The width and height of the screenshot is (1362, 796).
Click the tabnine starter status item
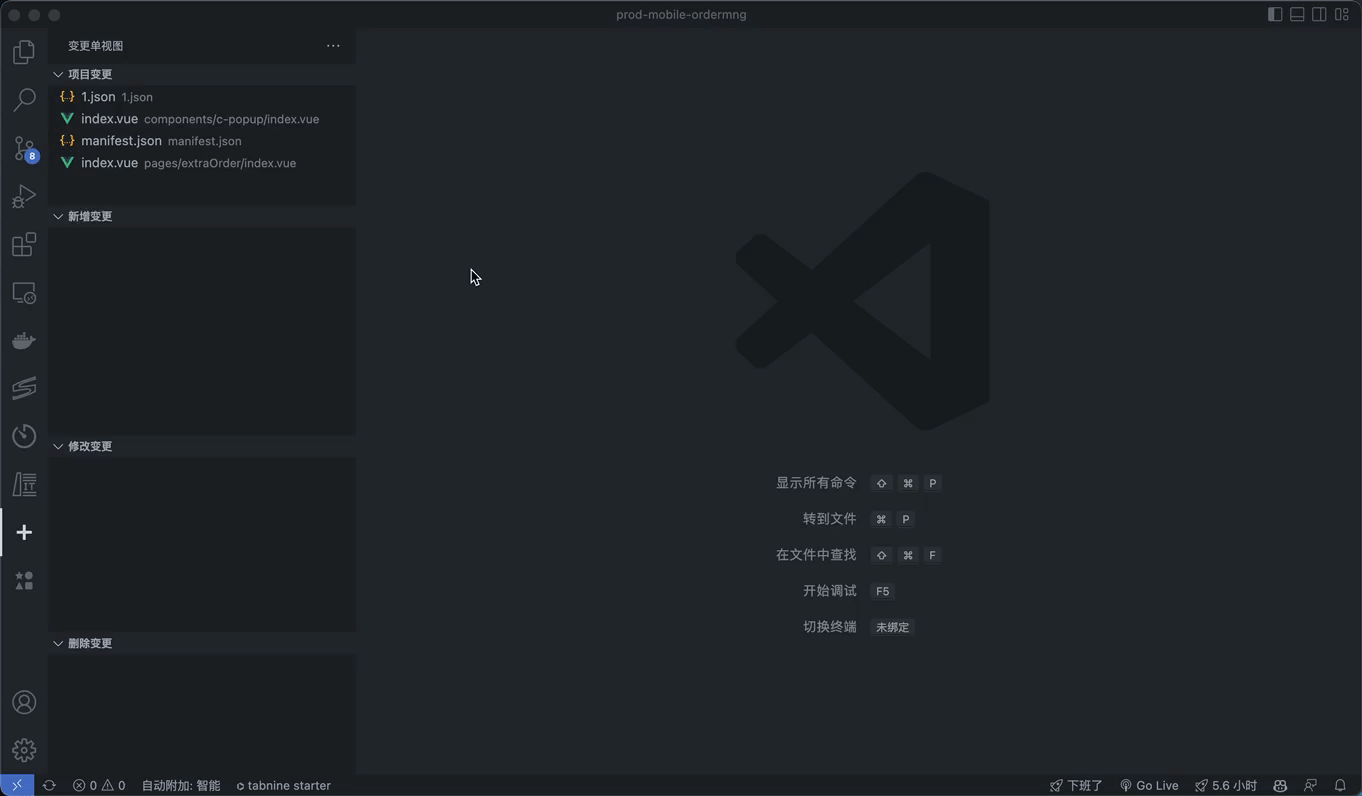tap(283, 785)
